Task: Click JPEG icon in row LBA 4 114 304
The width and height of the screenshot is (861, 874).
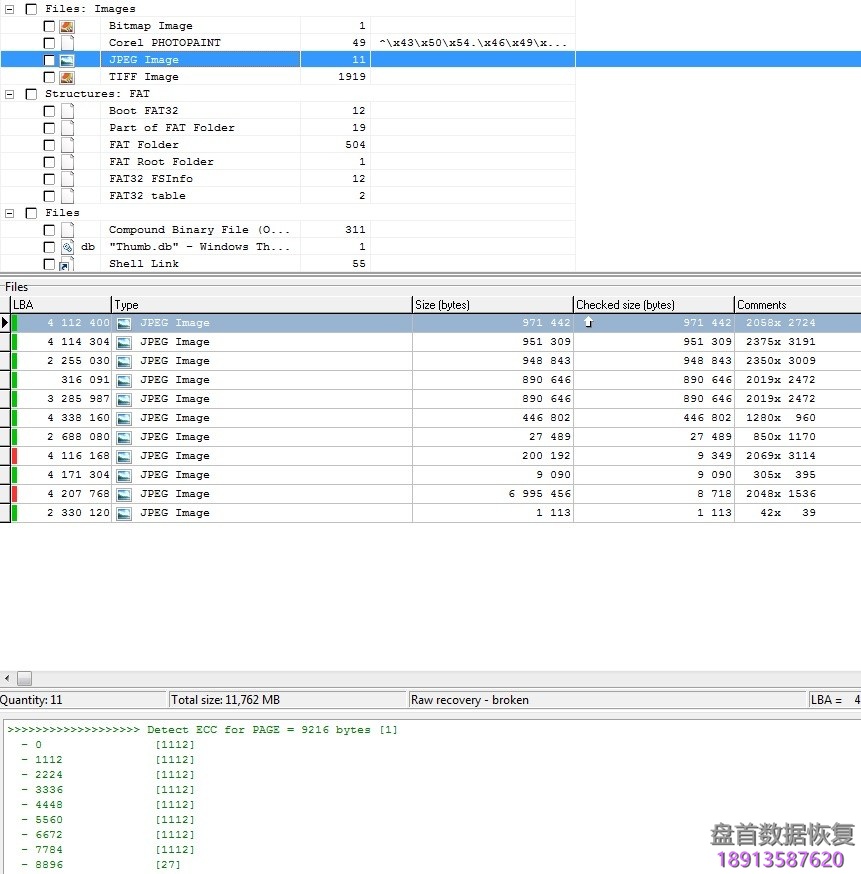Action: tap(124, 342)
